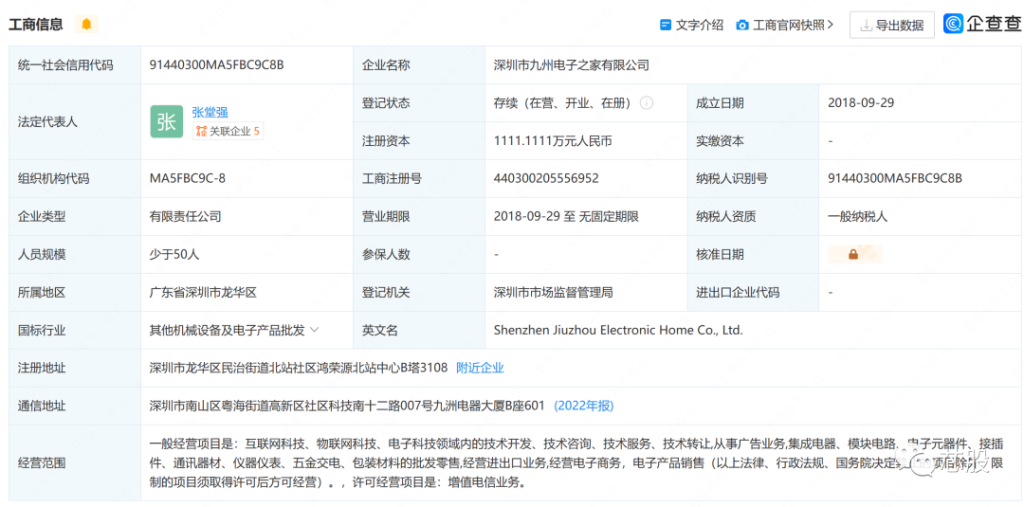The width and height of the screenshot is (1024, 507).
Task: Select region 广东省深圳市龙华区
Action: click(203, 292)
